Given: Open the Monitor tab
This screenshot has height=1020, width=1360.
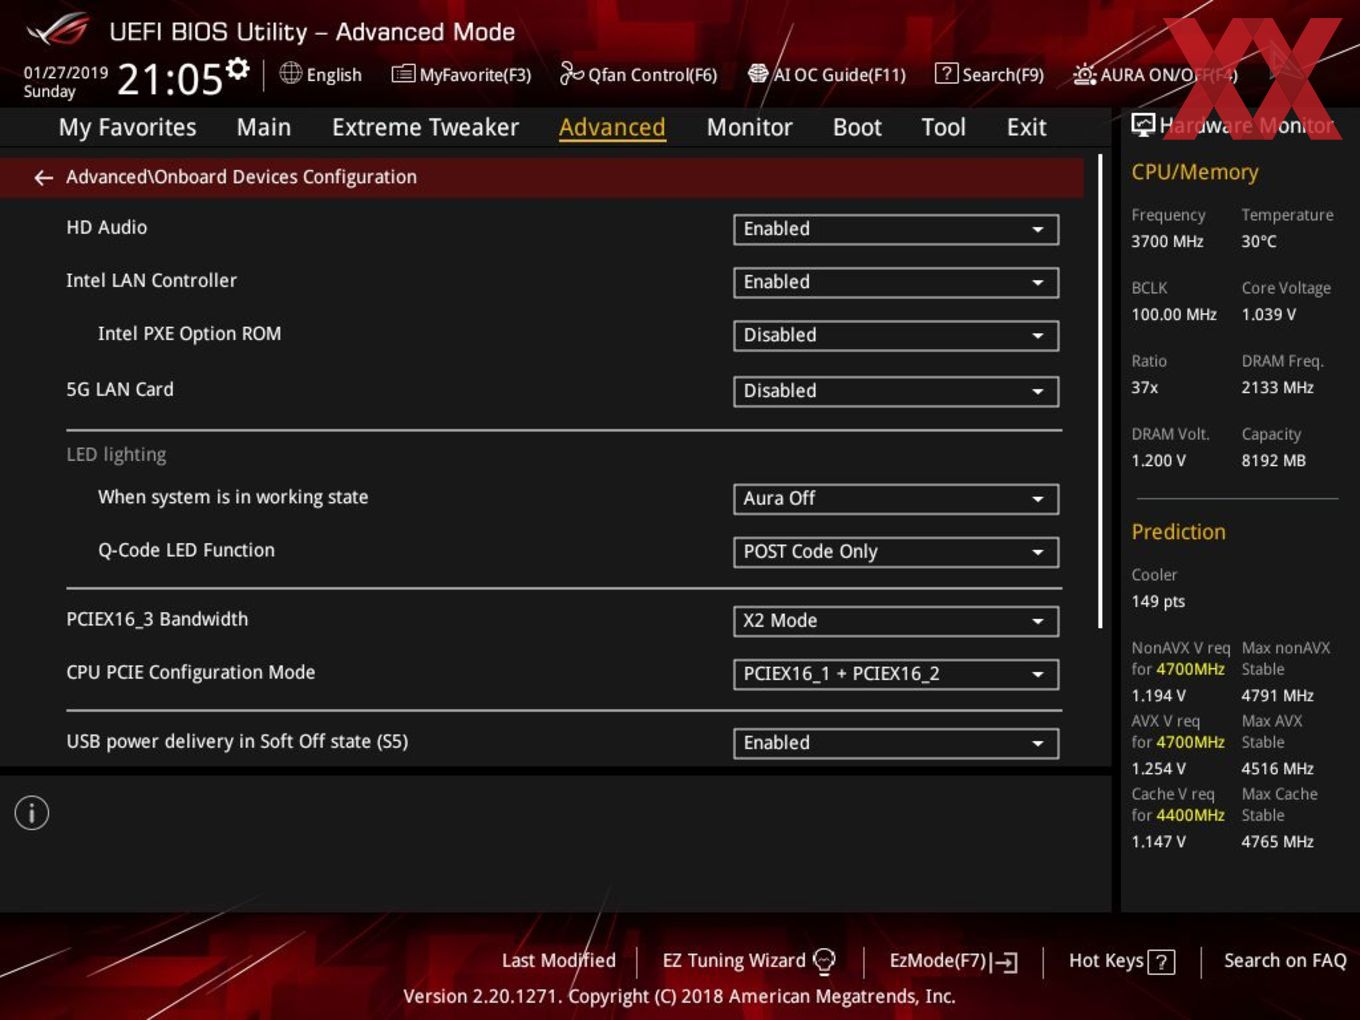Looking at the screenshot, I should click(x=749, y=128).
